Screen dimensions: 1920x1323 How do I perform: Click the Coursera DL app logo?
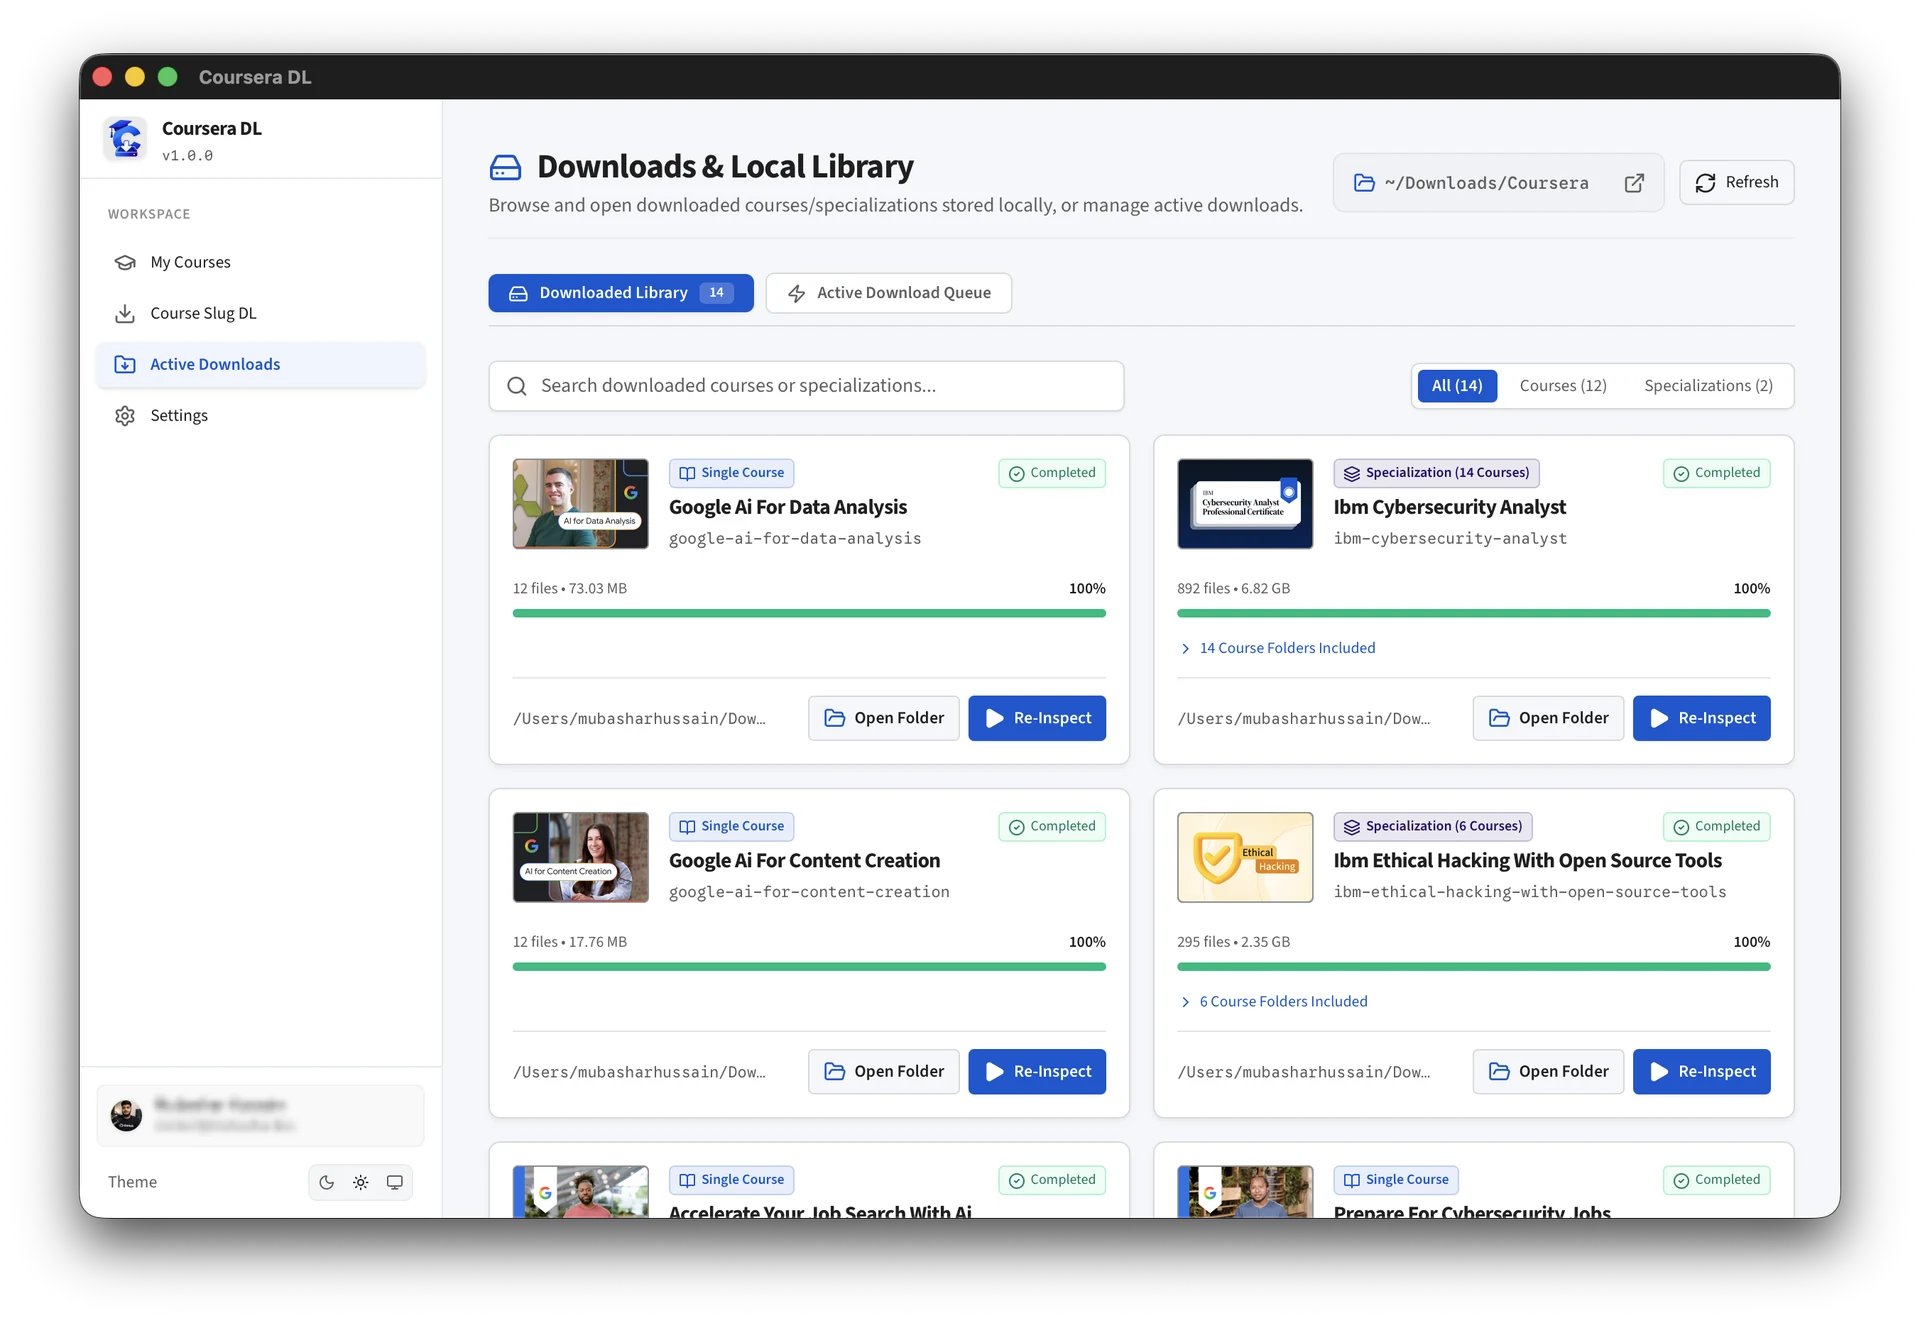125,139
